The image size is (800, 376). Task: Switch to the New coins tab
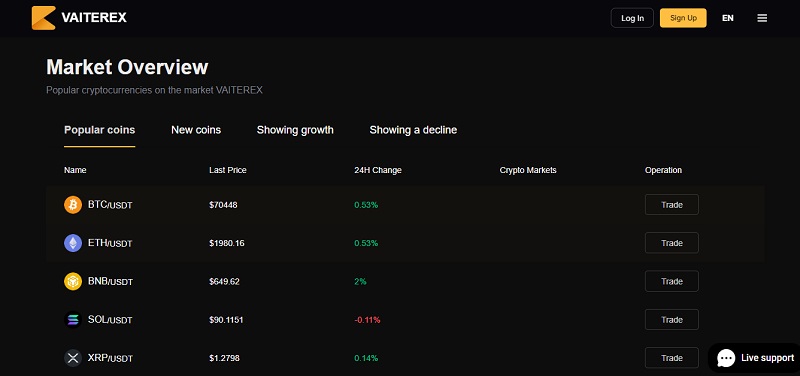click(196, 130)
